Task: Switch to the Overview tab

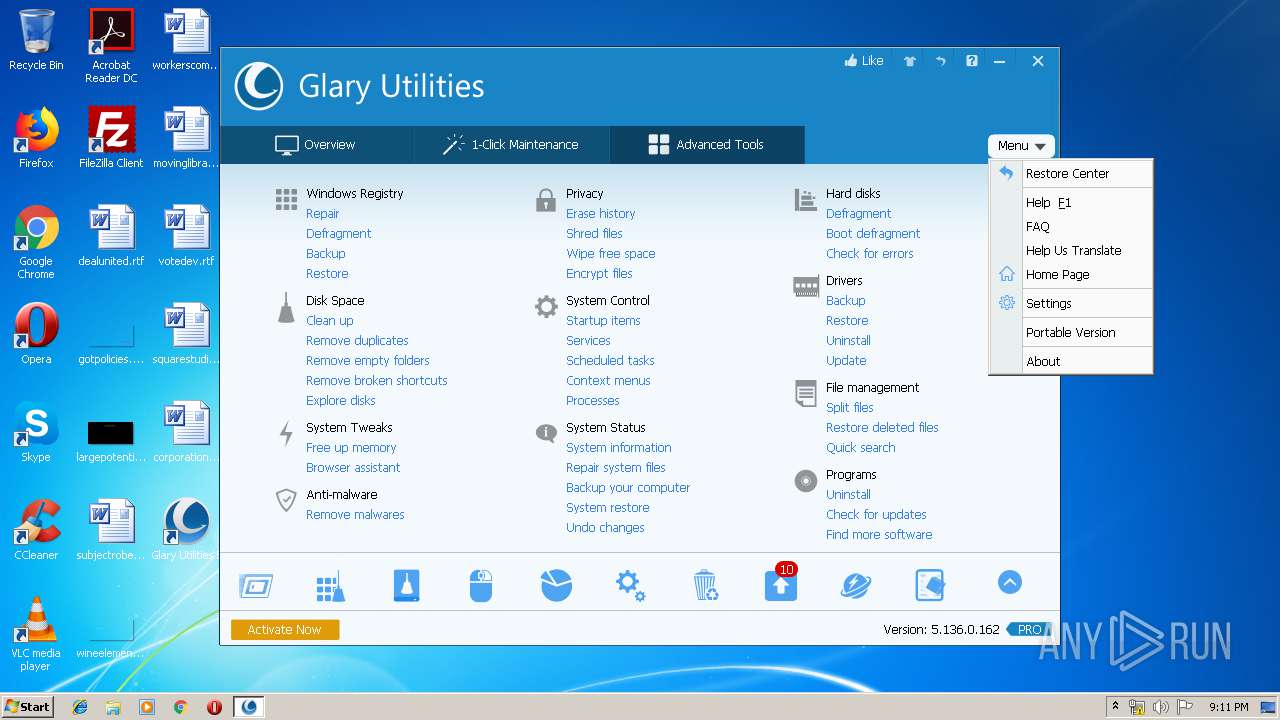Action: [x=315, y=145]
